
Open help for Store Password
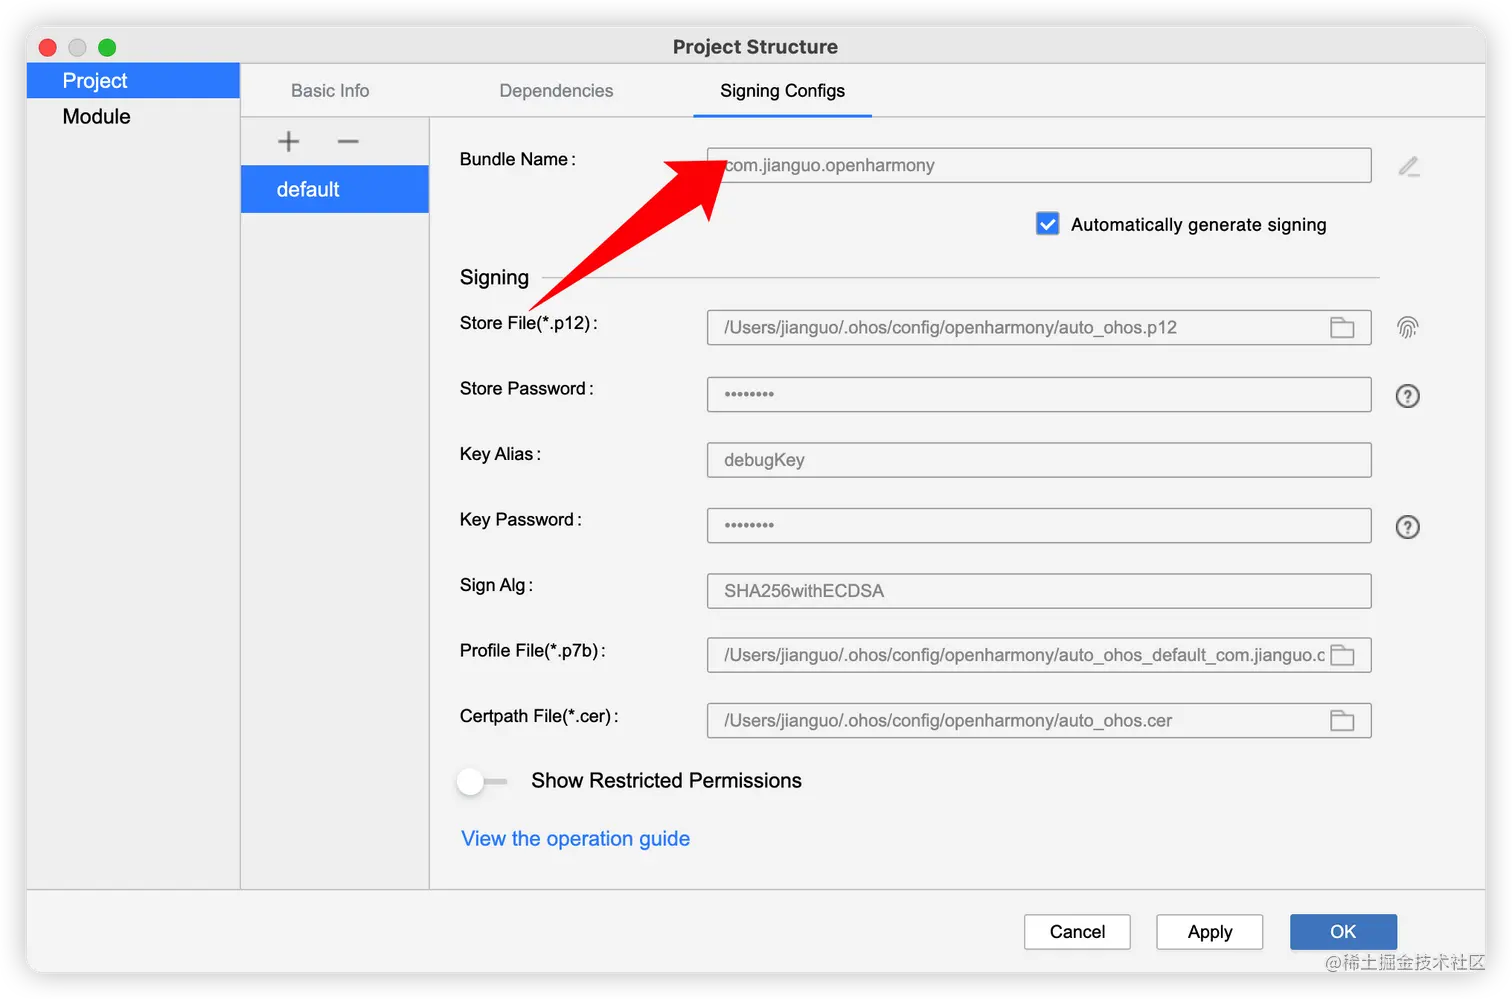pos(1407,396)
